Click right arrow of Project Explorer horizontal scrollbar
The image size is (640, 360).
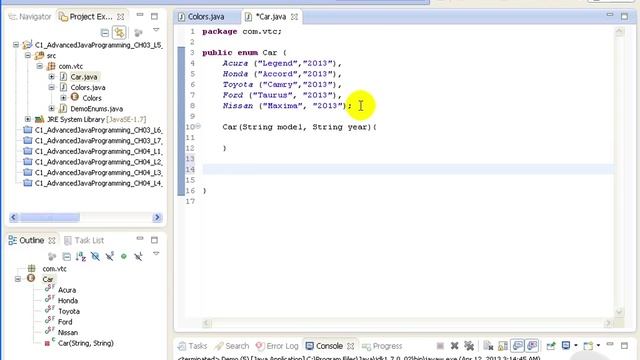pos(157,218)
